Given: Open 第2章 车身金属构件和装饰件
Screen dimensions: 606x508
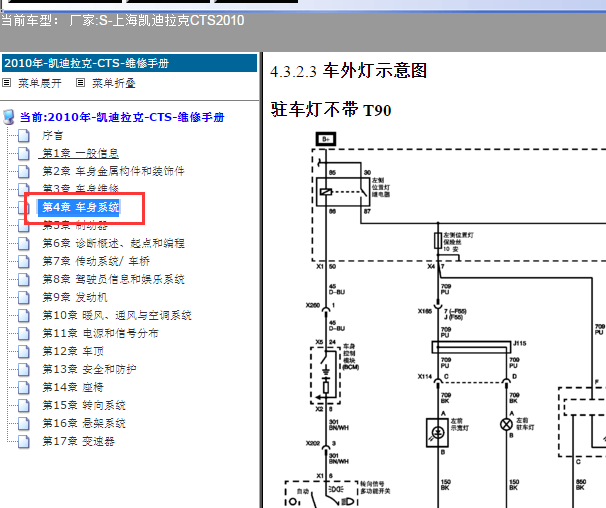Looking at the screenshot, I should [113, 171].
